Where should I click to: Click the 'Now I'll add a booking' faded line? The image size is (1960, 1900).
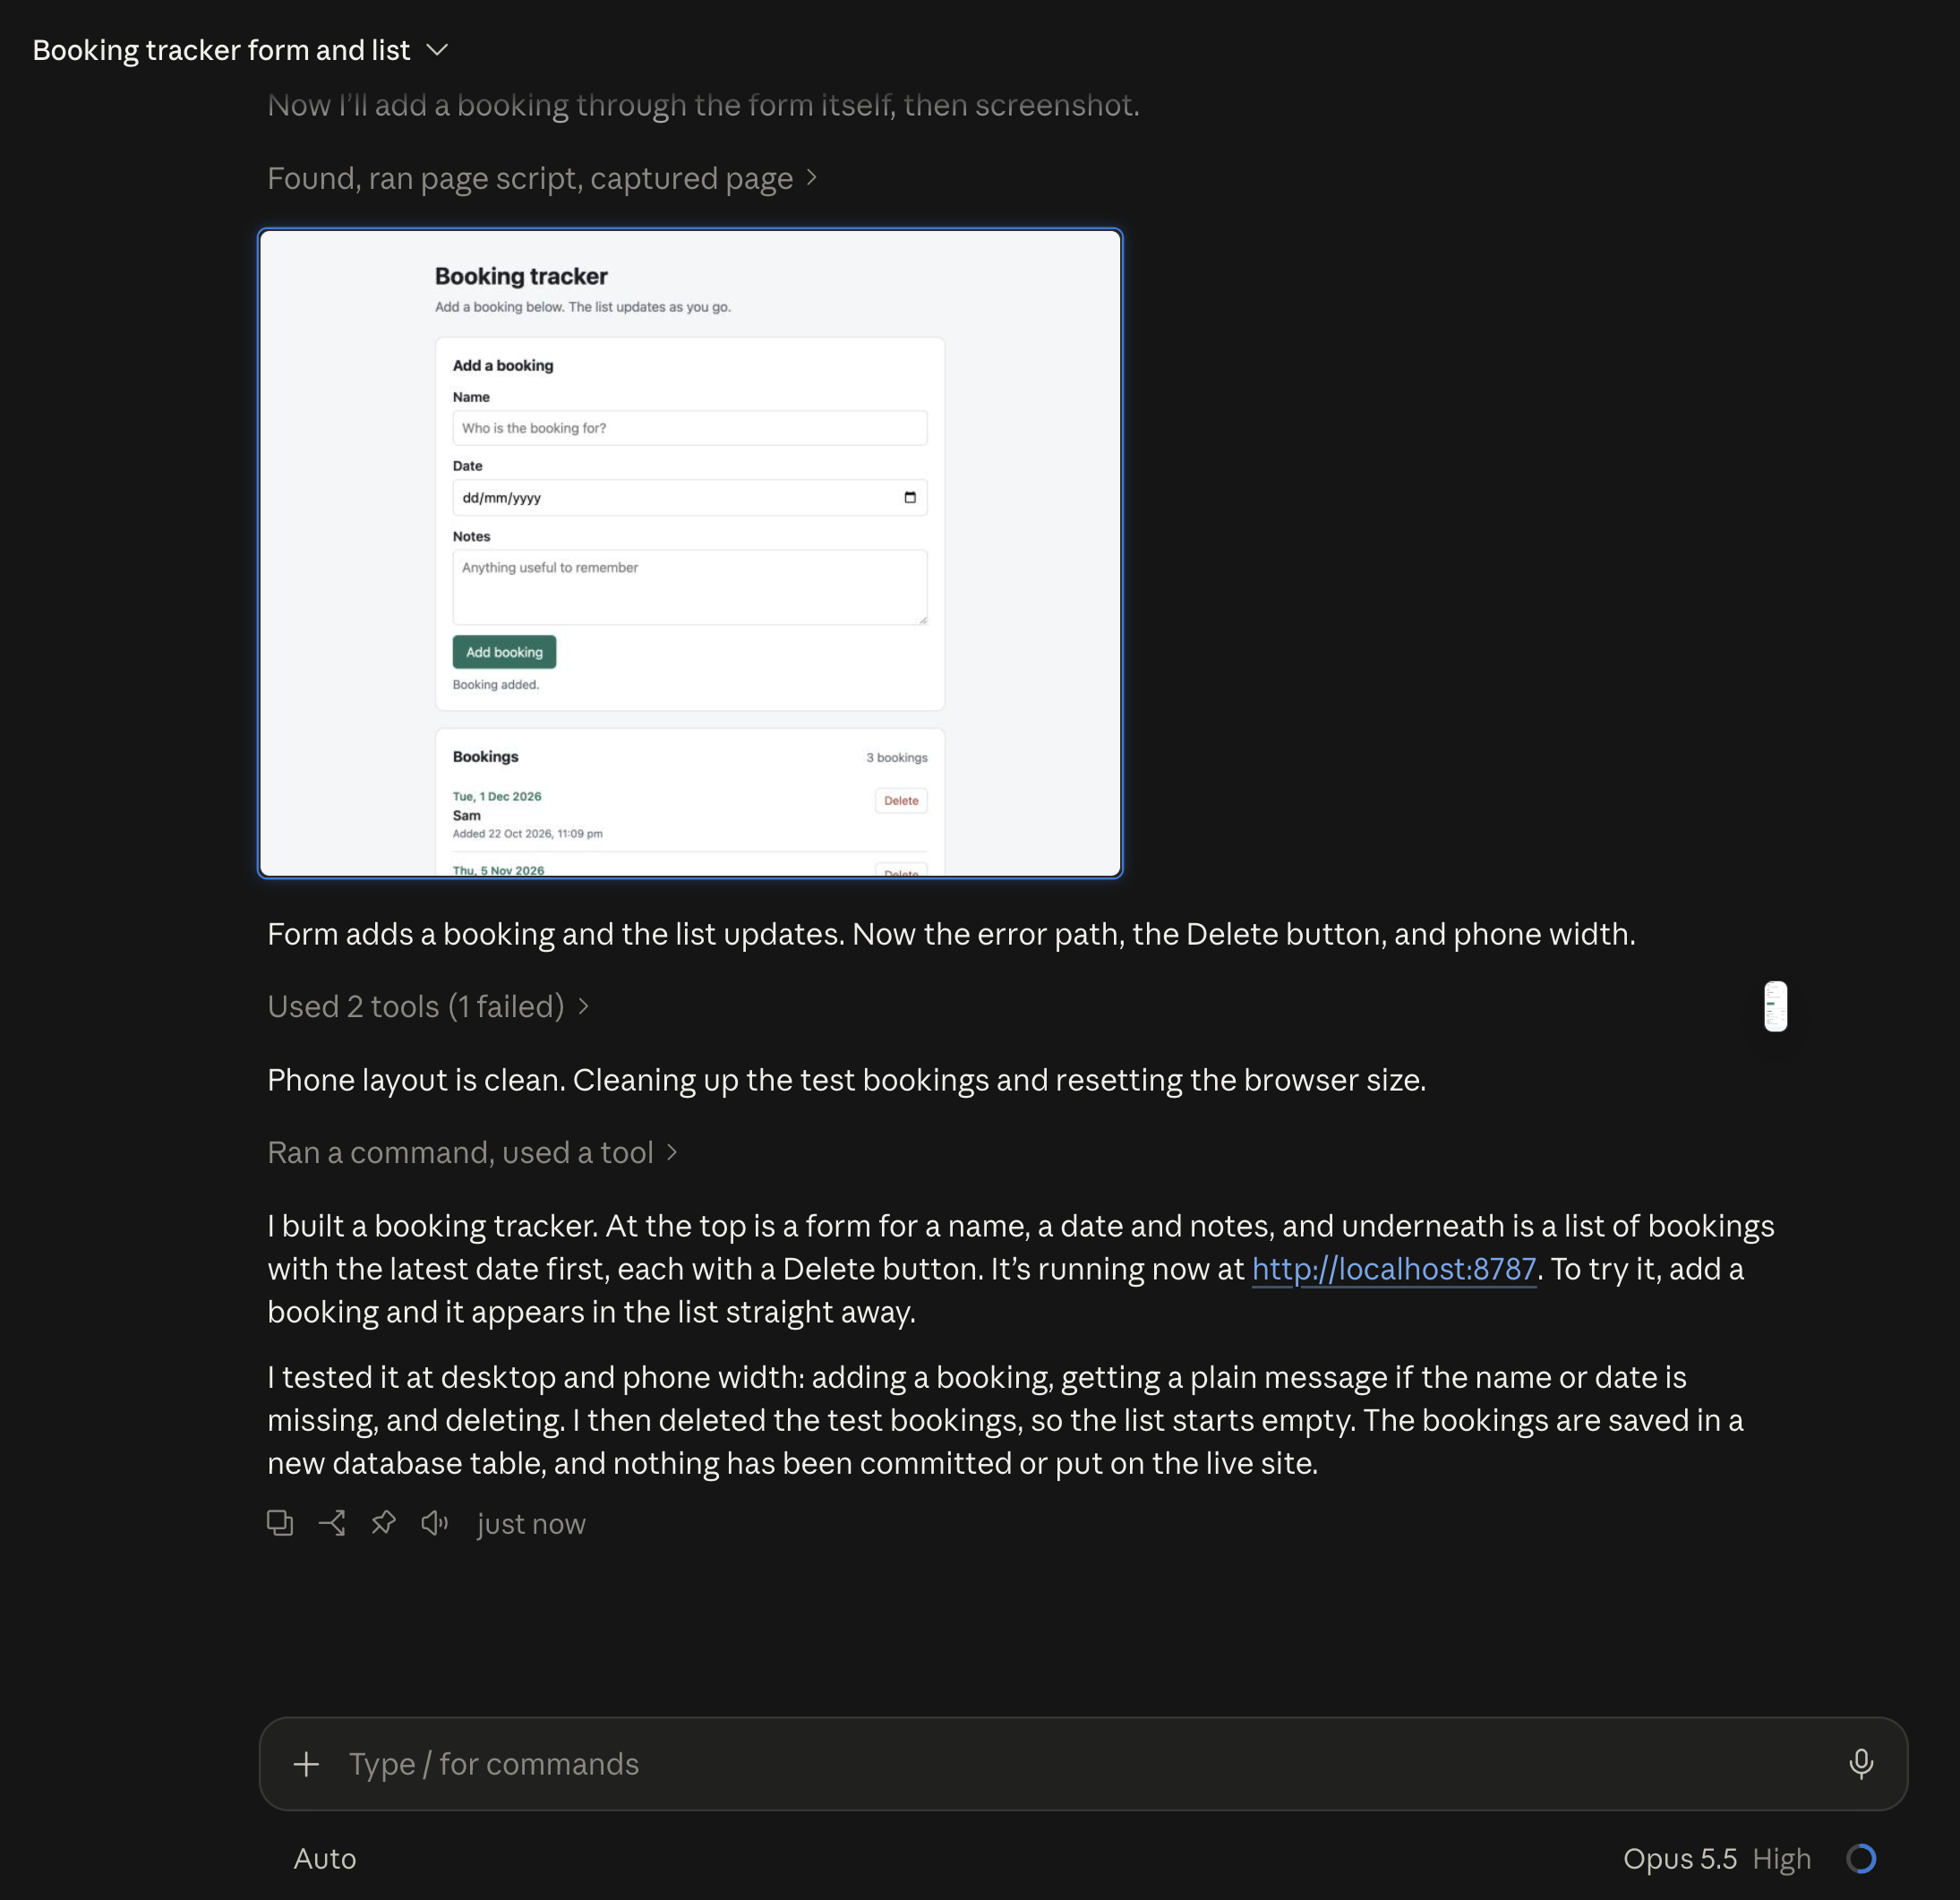click(703, 105)
